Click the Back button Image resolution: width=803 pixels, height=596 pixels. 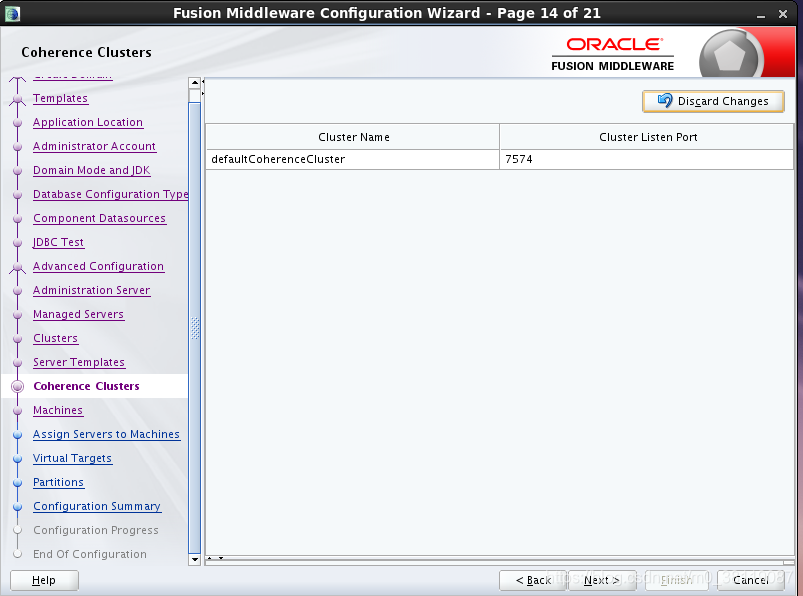click(x=533, y=580)
